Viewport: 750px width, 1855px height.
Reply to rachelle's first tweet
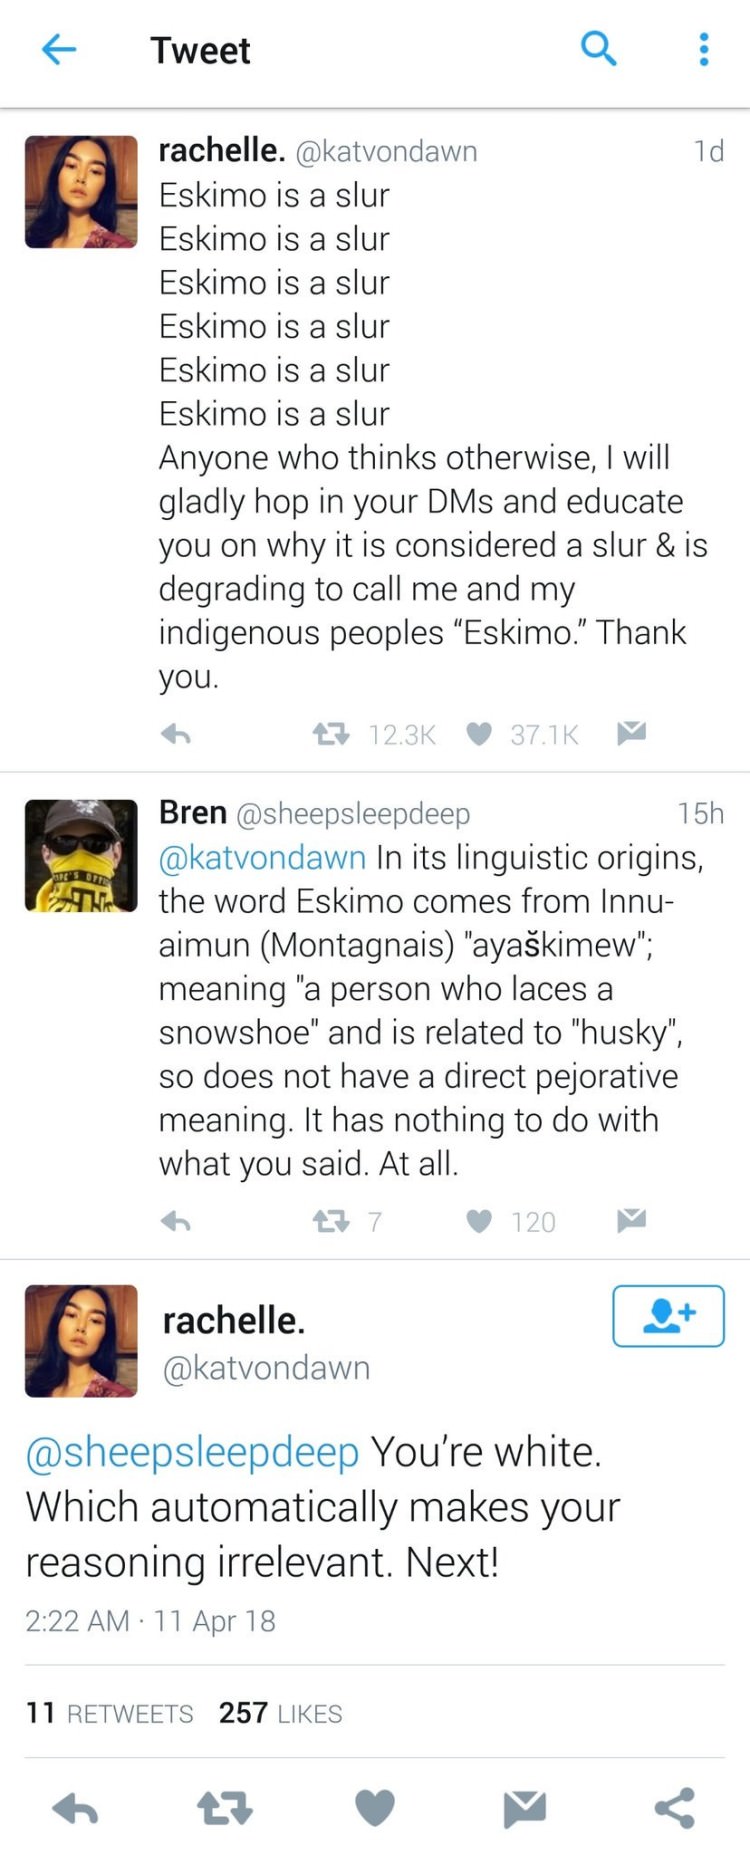click(176, 735)
